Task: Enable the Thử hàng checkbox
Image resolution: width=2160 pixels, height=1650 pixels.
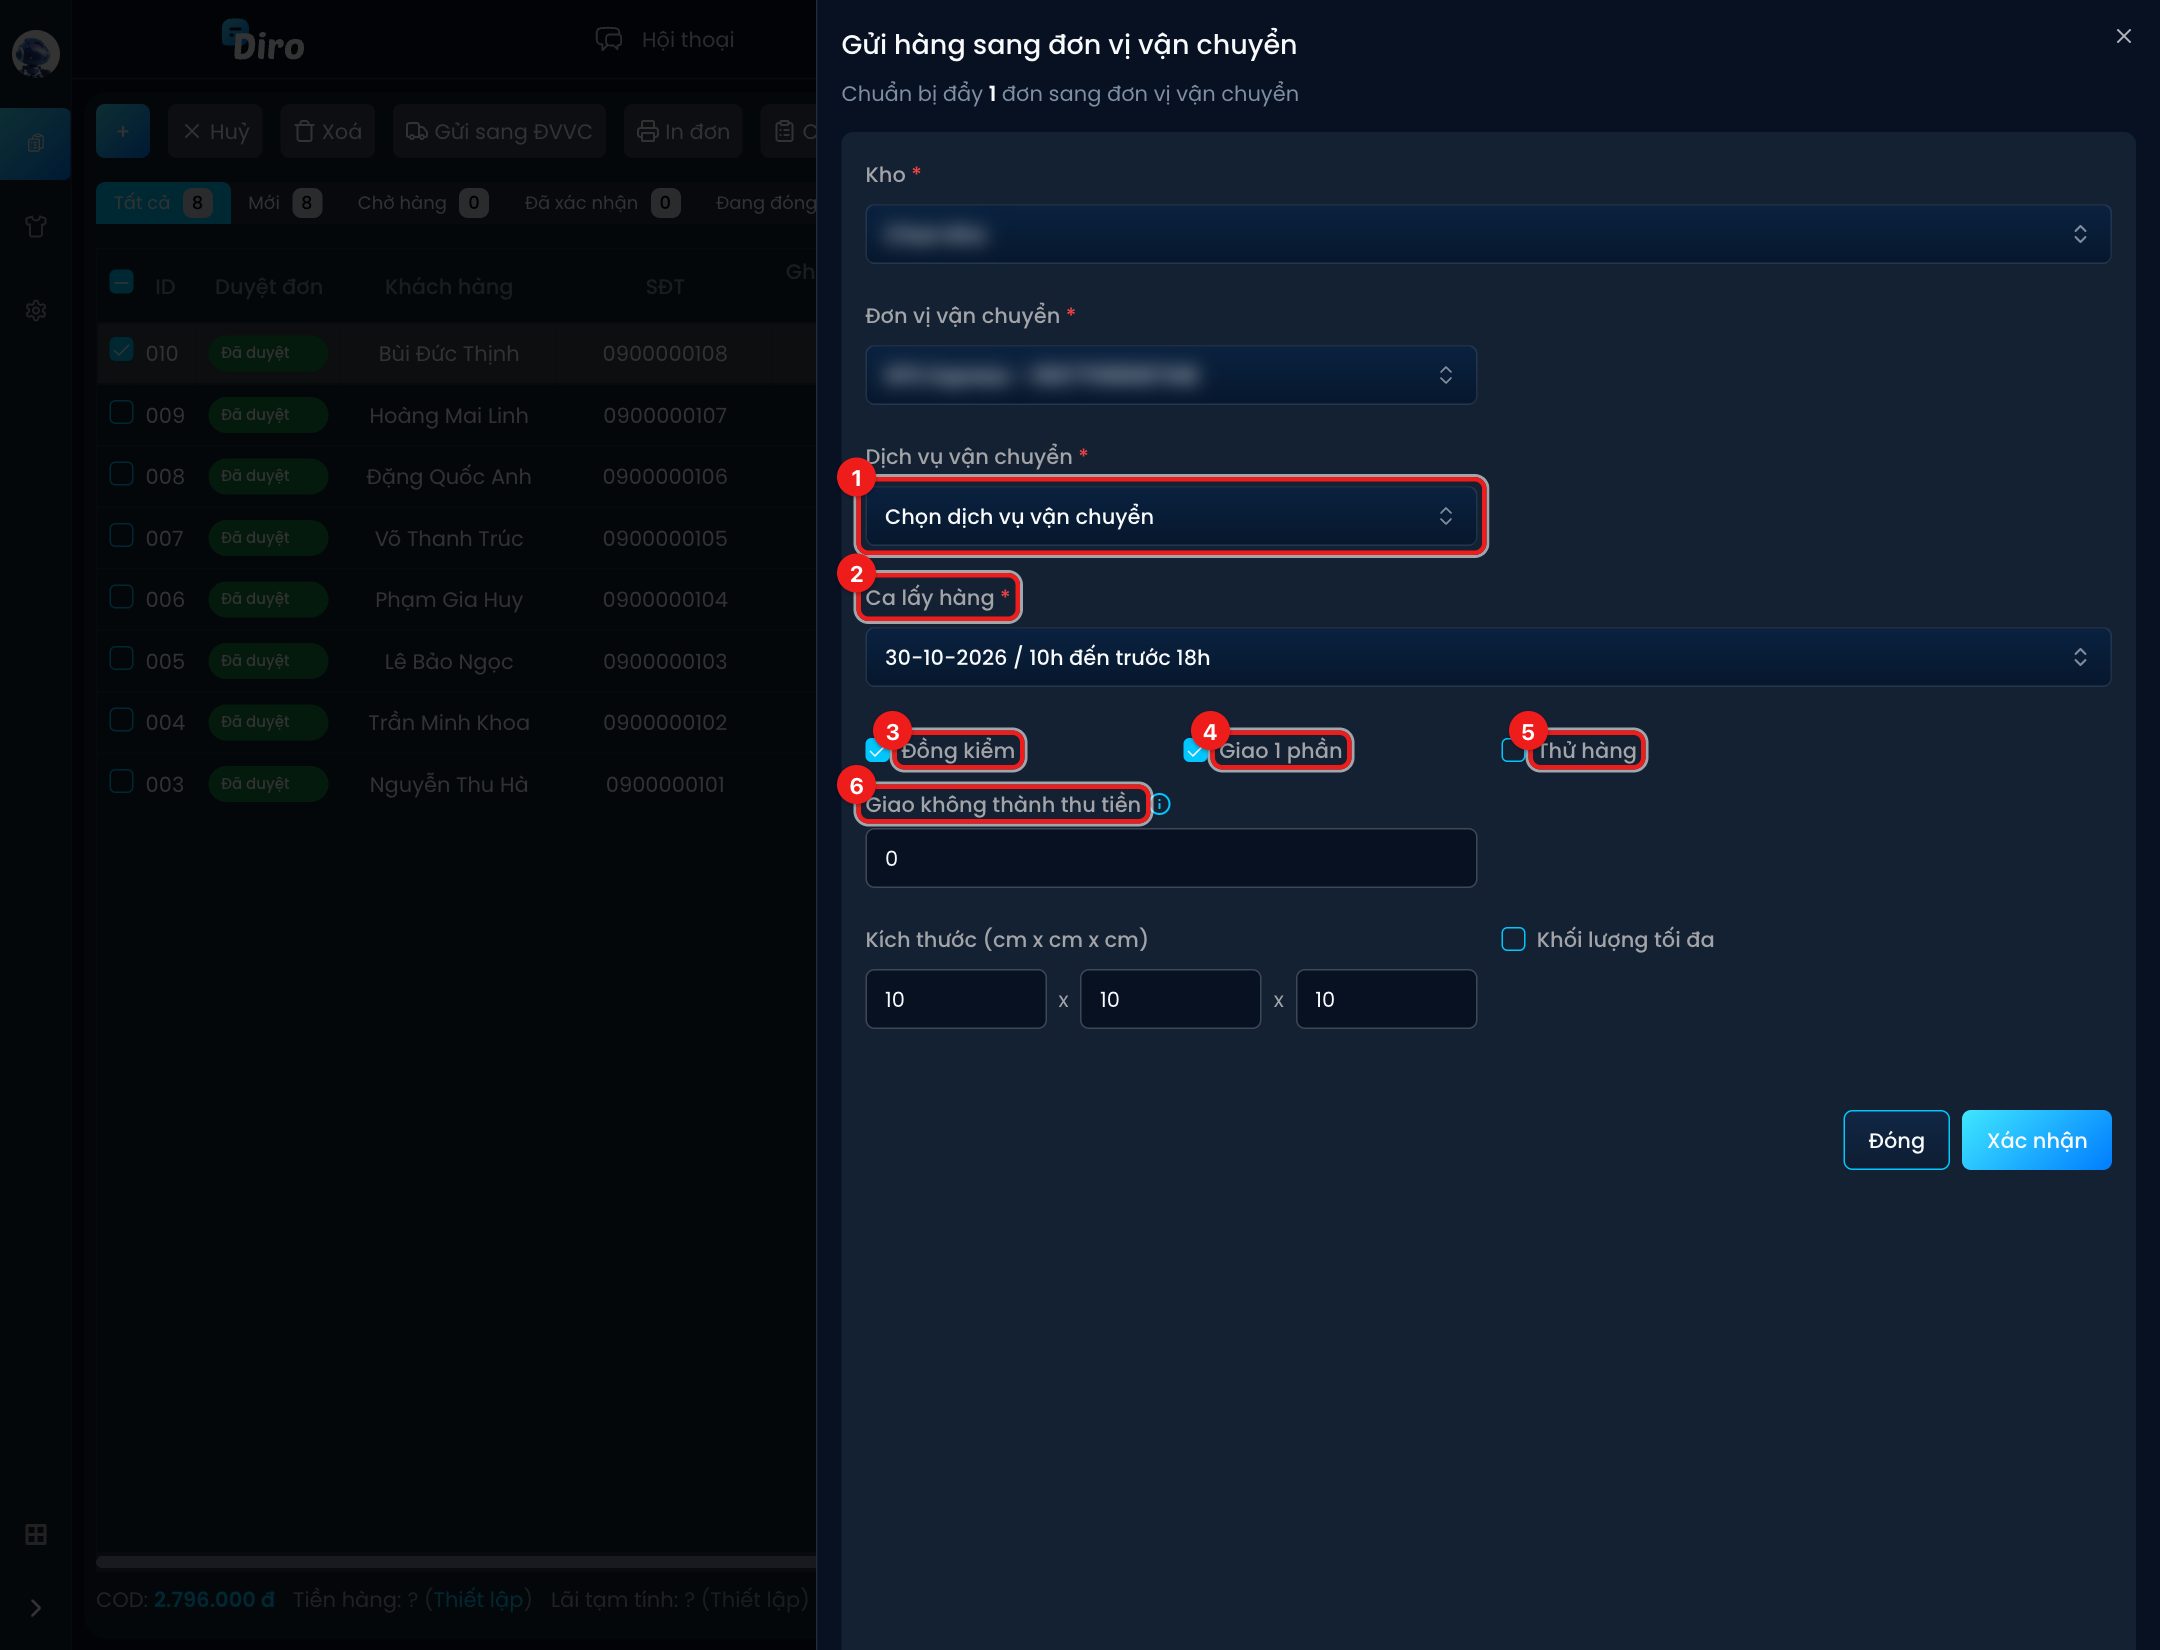Action: (x=1513, y=750)
